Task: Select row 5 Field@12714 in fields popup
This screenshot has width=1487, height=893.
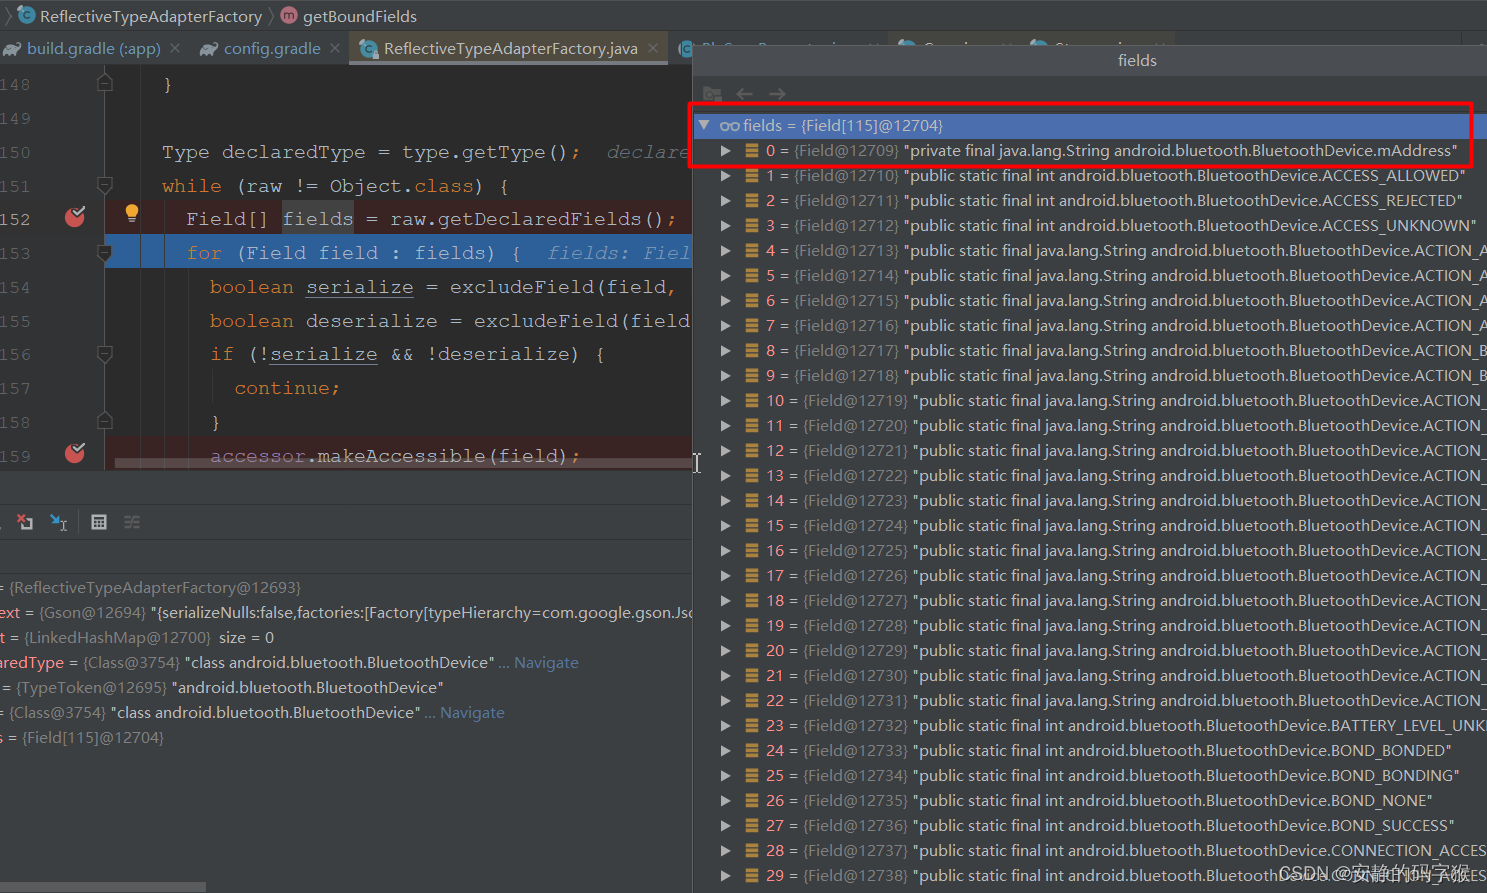Action: tap(1090, 275)
